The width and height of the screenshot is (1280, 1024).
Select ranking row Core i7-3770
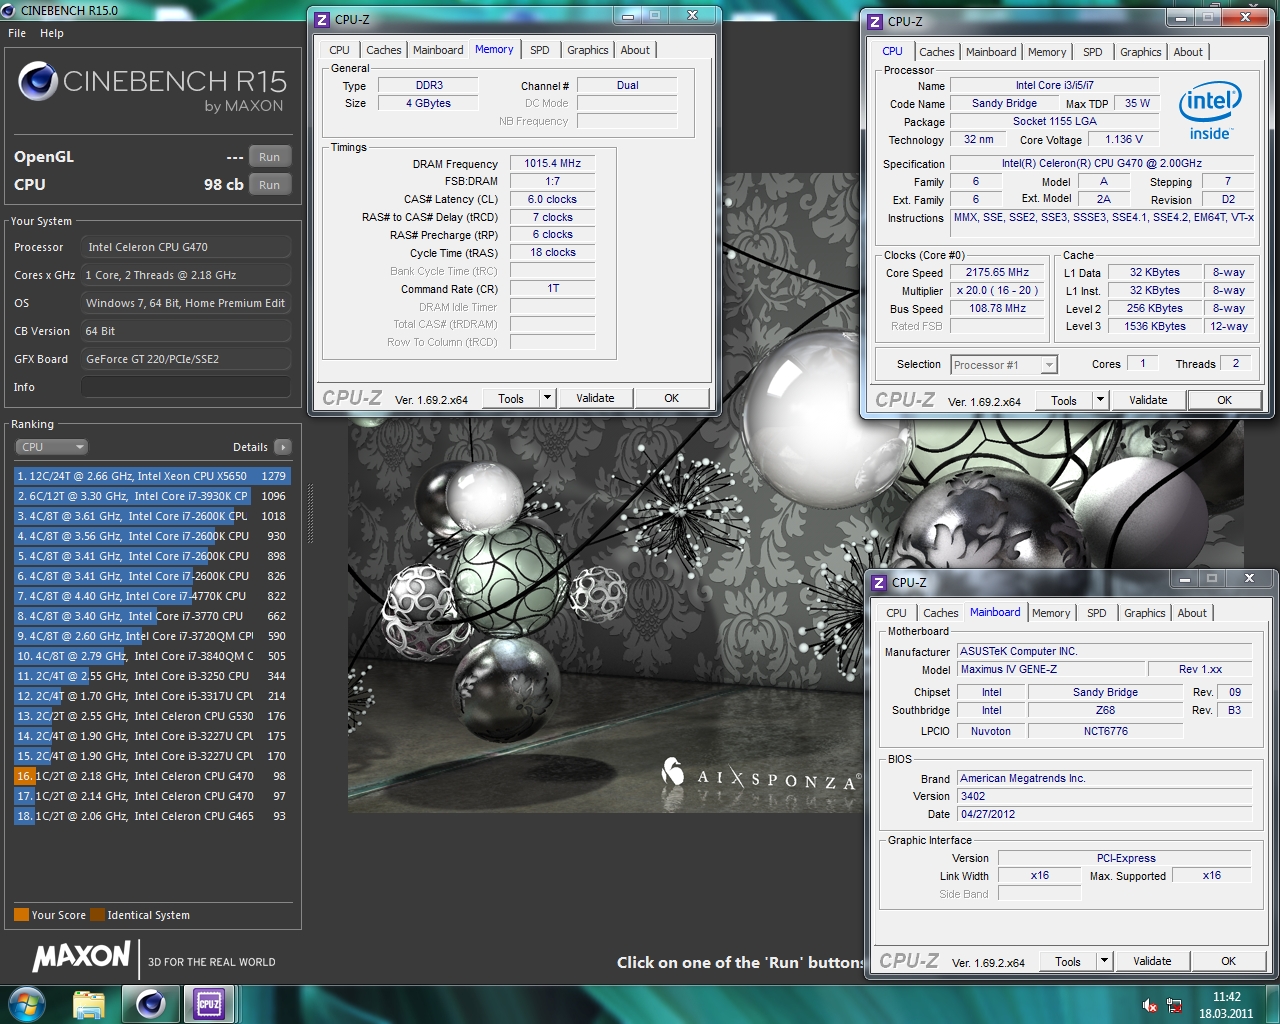pyautogui.click(x=152, y=616)
